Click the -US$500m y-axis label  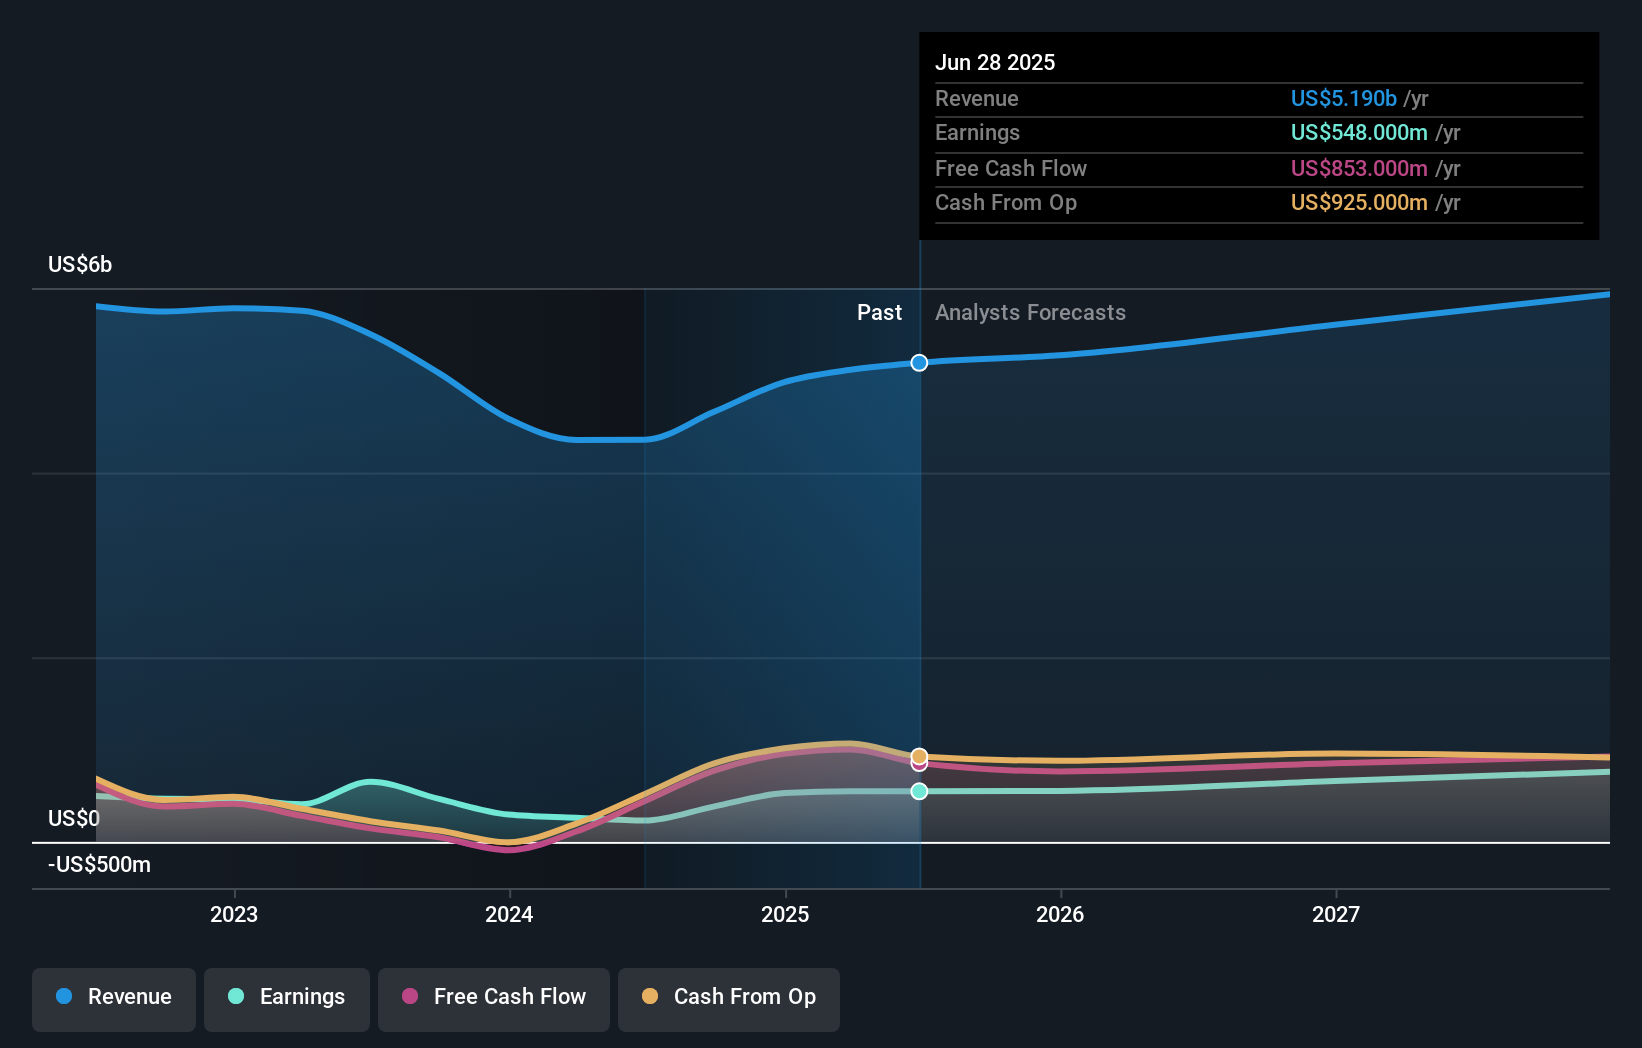(99, 865)
